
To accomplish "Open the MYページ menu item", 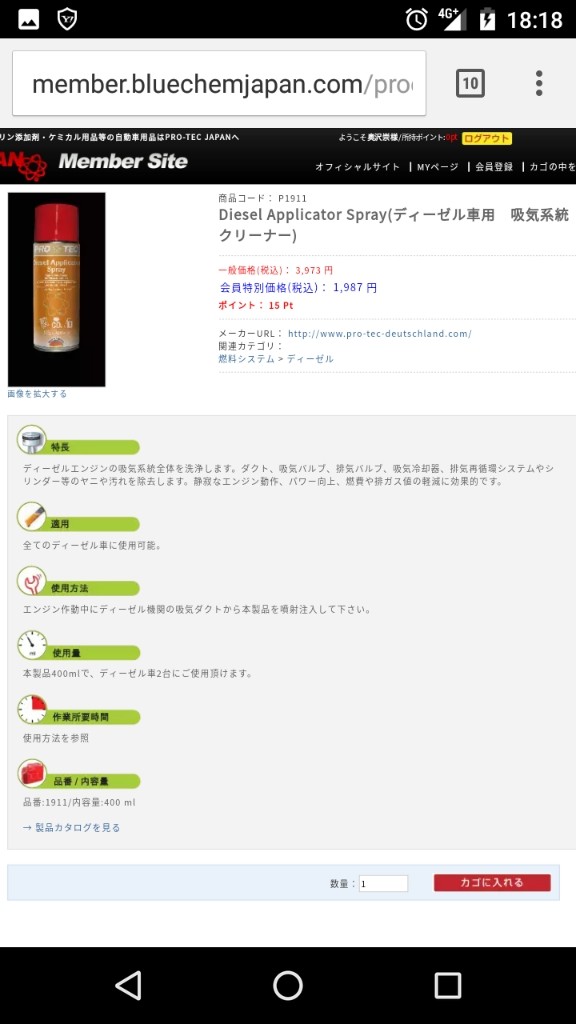I will [438, 167].
